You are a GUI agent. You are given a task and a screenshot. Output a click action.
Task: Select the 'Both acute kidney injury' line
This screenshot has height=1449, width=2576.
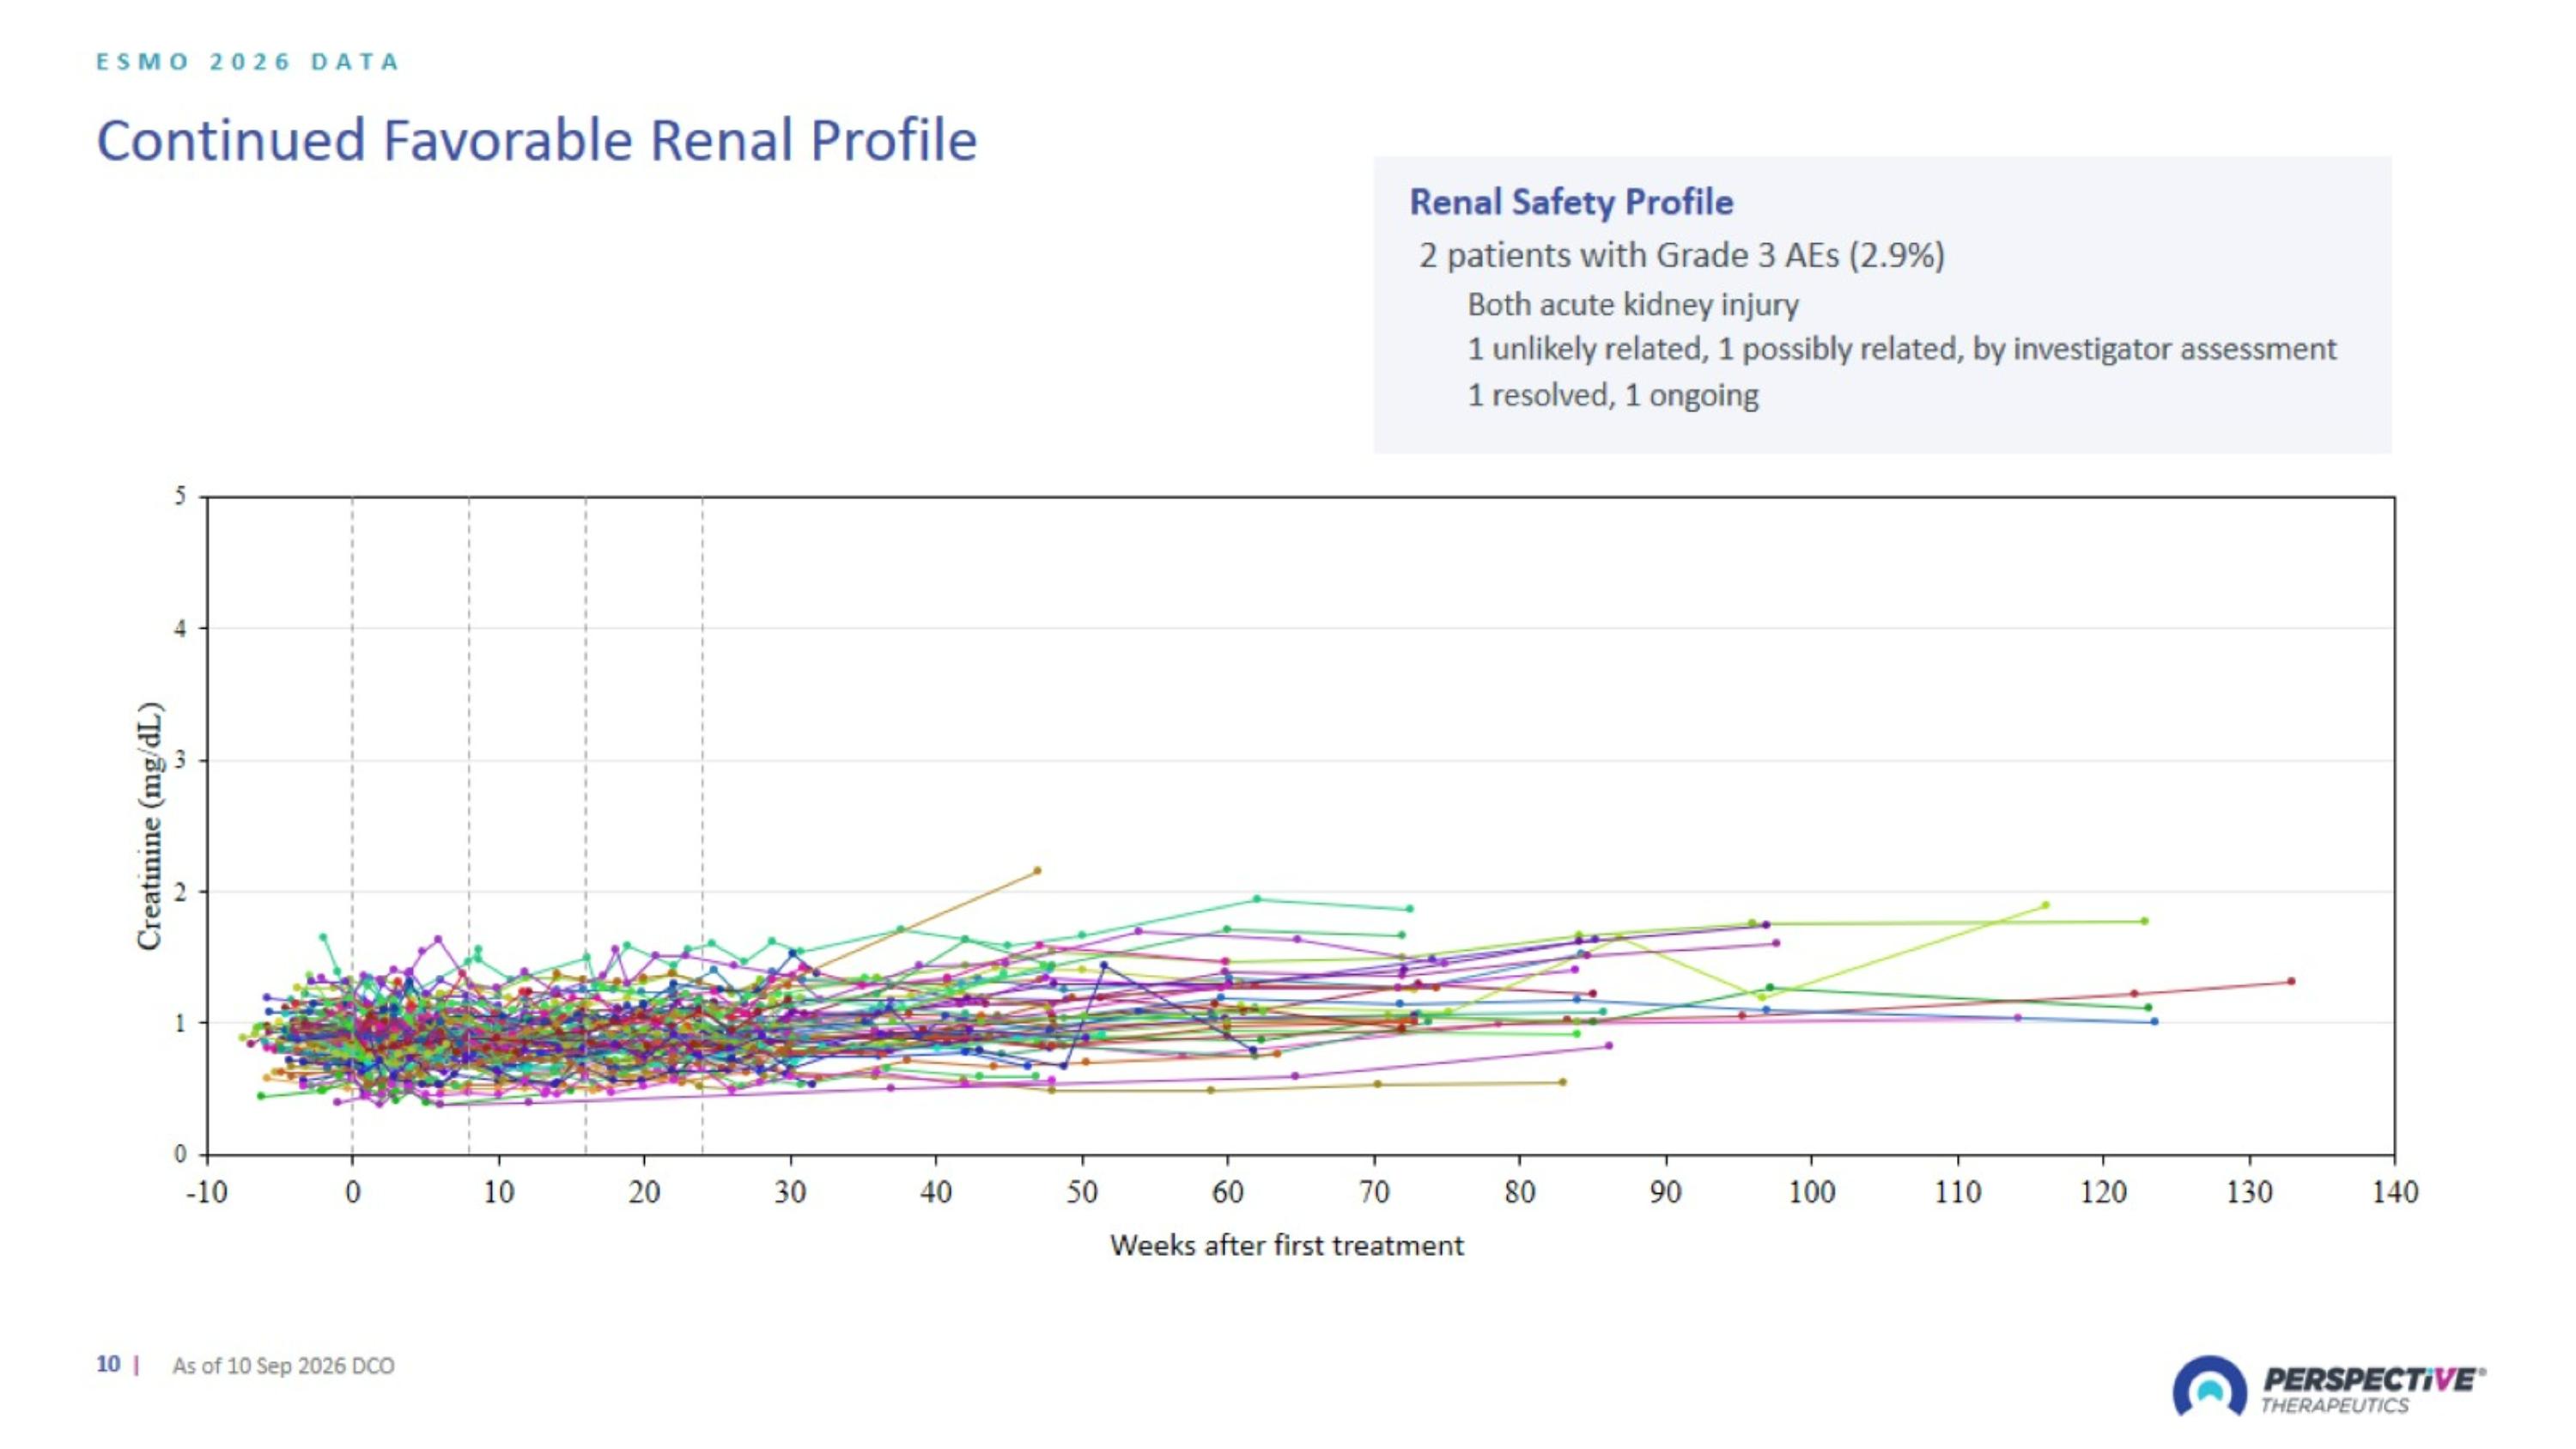[x=1633, y=304]
